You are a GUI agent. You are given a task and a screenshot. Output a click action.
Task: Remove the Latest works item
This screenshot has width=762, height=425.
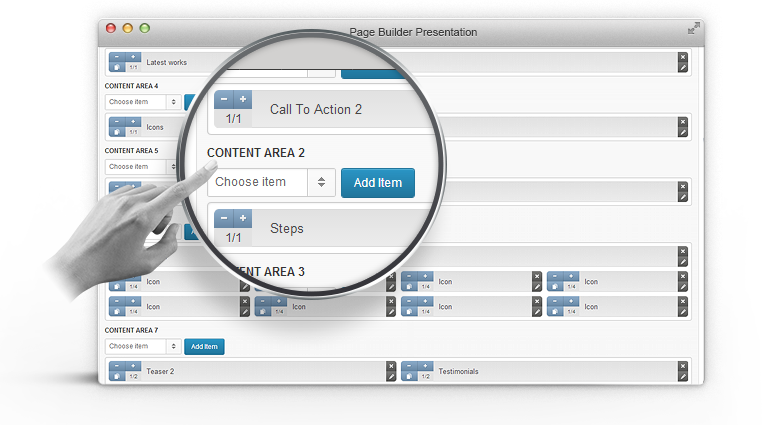683,57
